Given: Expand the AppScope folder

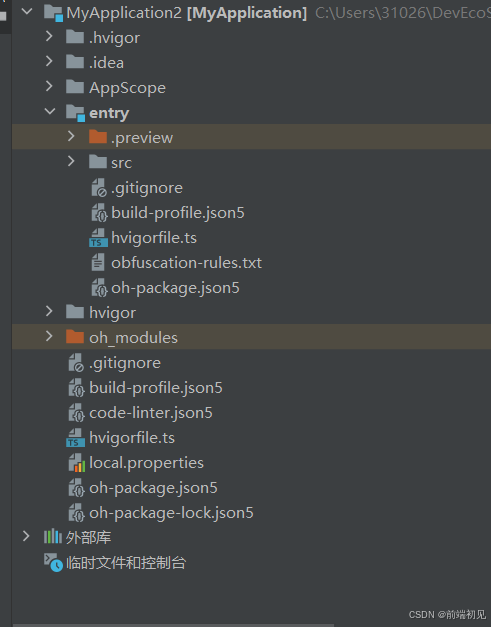Looking at the screenshot, I should (49, 87).
